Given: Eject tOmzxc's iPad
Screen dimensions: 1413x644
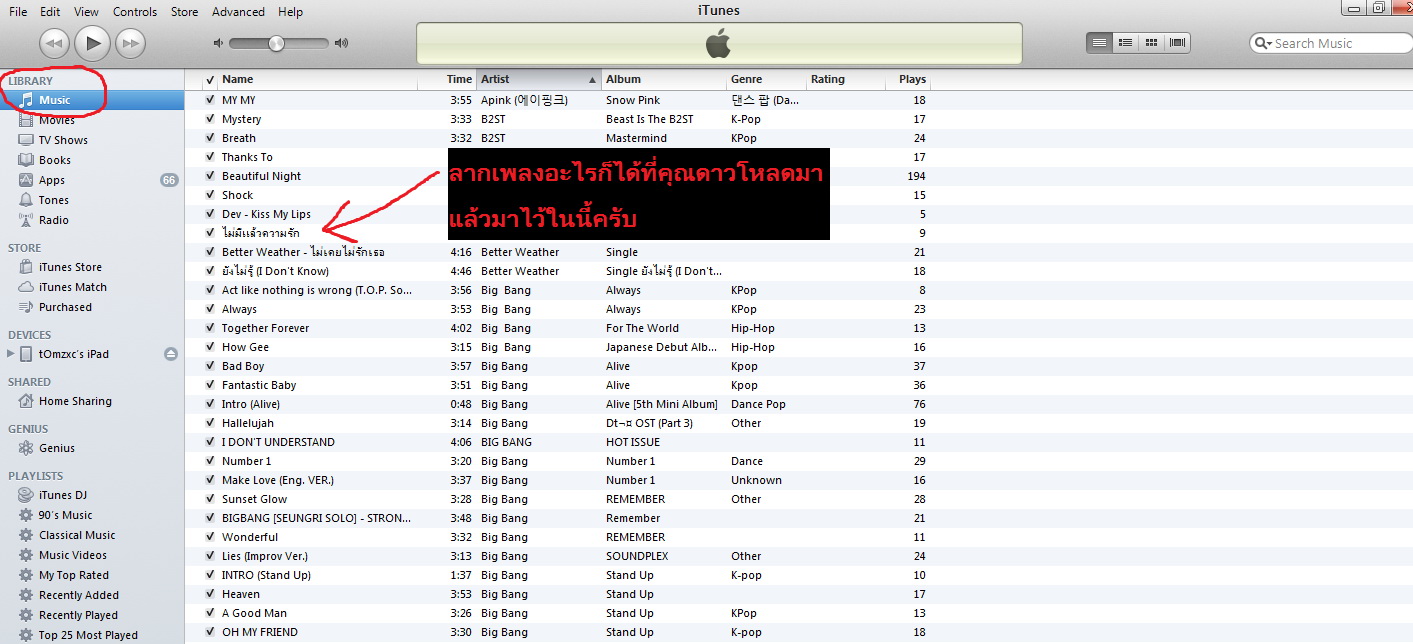Looking at the screenshot, I should (171, 354).
